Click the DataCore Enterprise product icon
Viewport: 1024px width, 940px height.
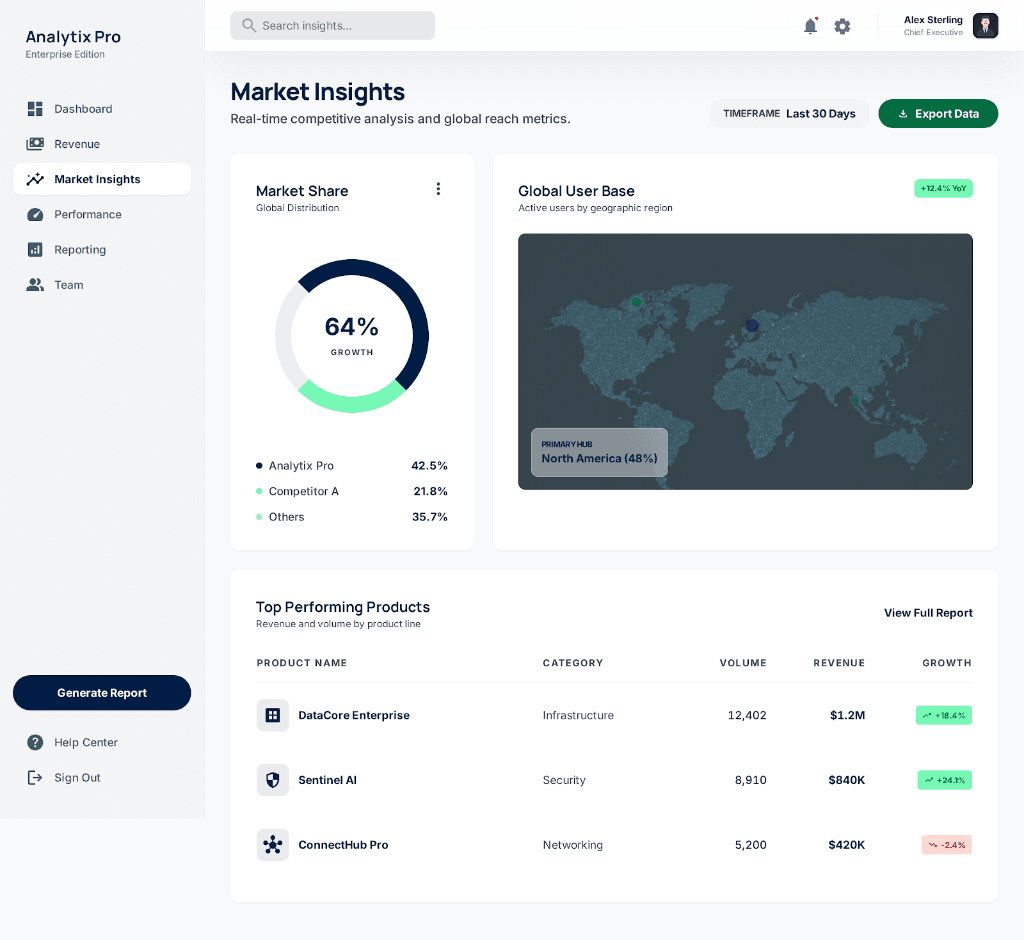pyautogui.click(x=272, y=714)
